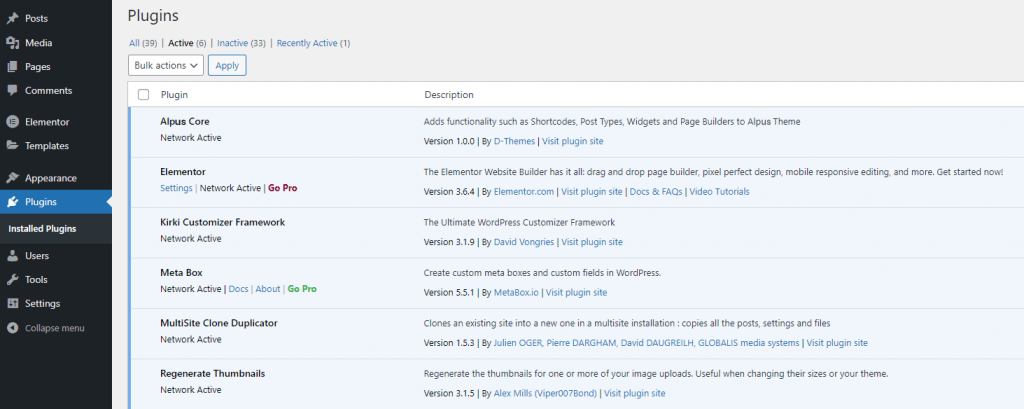The height and width of the screenshot is (409, 1024).
Task: Open the Bulk actions dropdown
Action: pos(166,65)
